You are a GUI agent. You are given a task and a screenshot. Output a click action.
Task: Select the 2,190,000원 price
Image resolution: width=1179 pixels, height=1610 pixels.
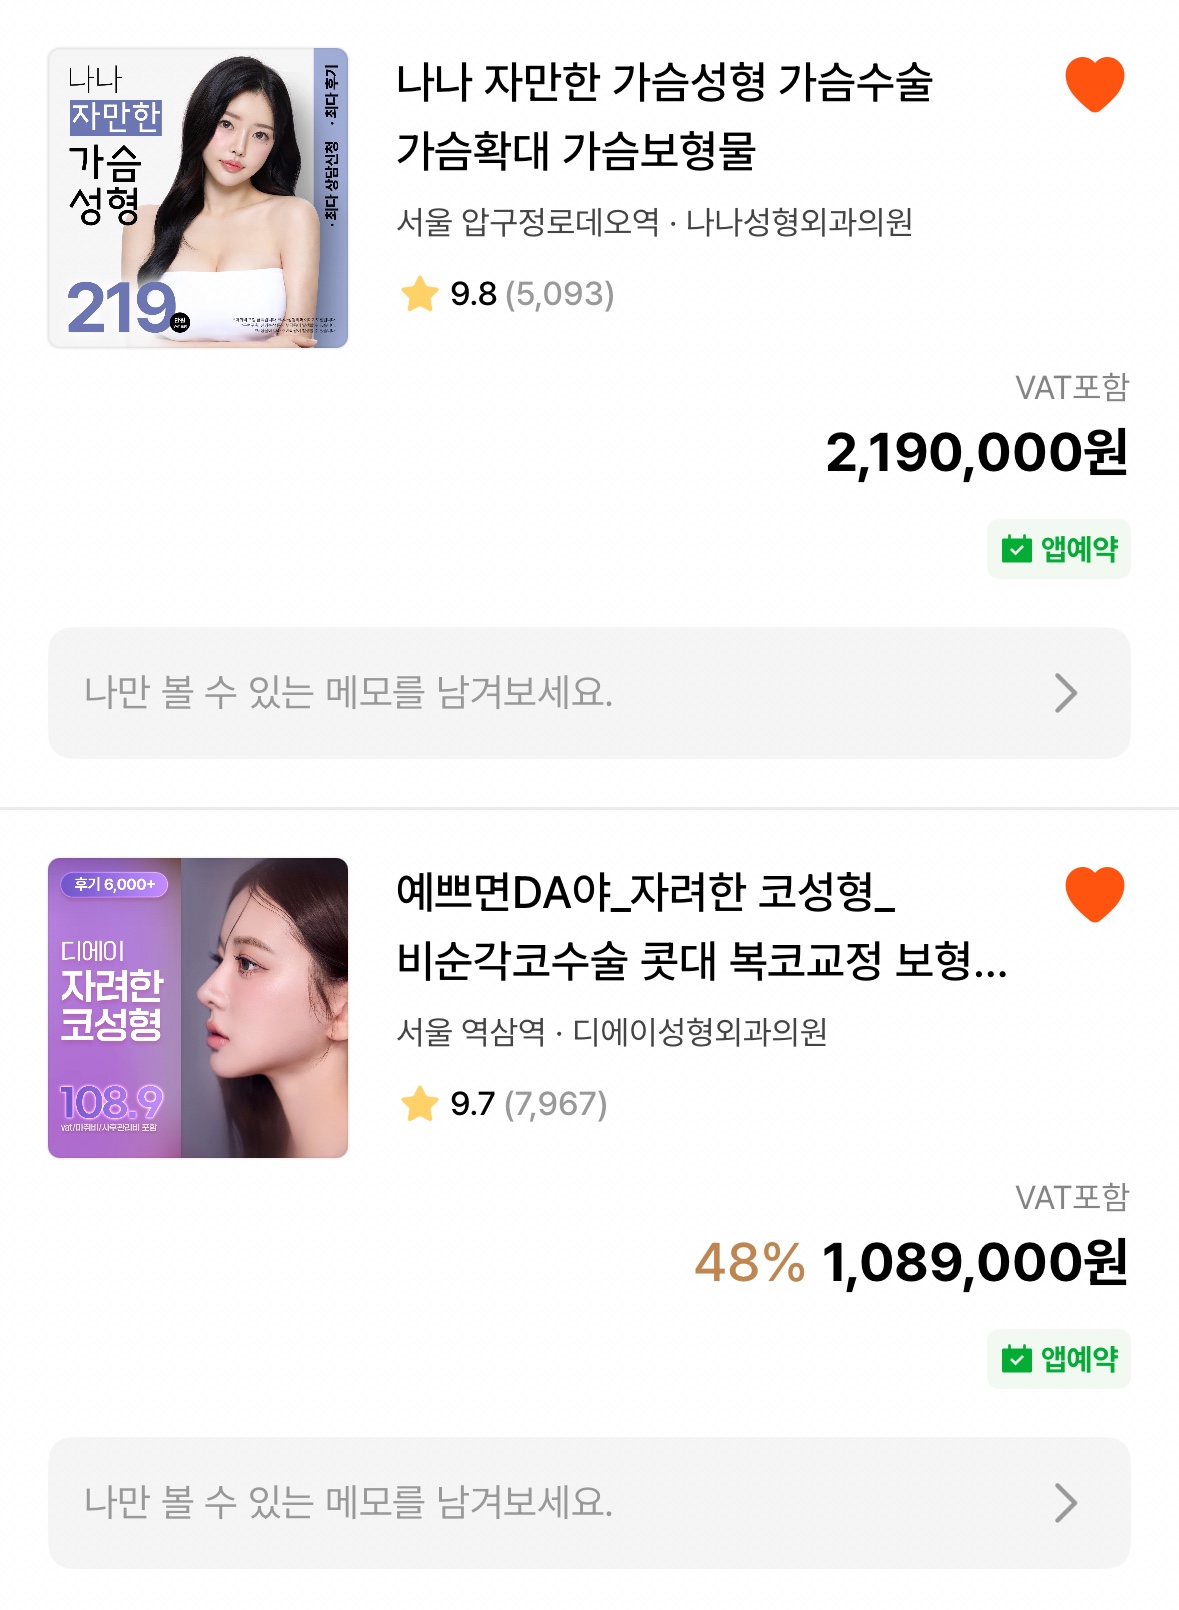click(x=976, y=453)
